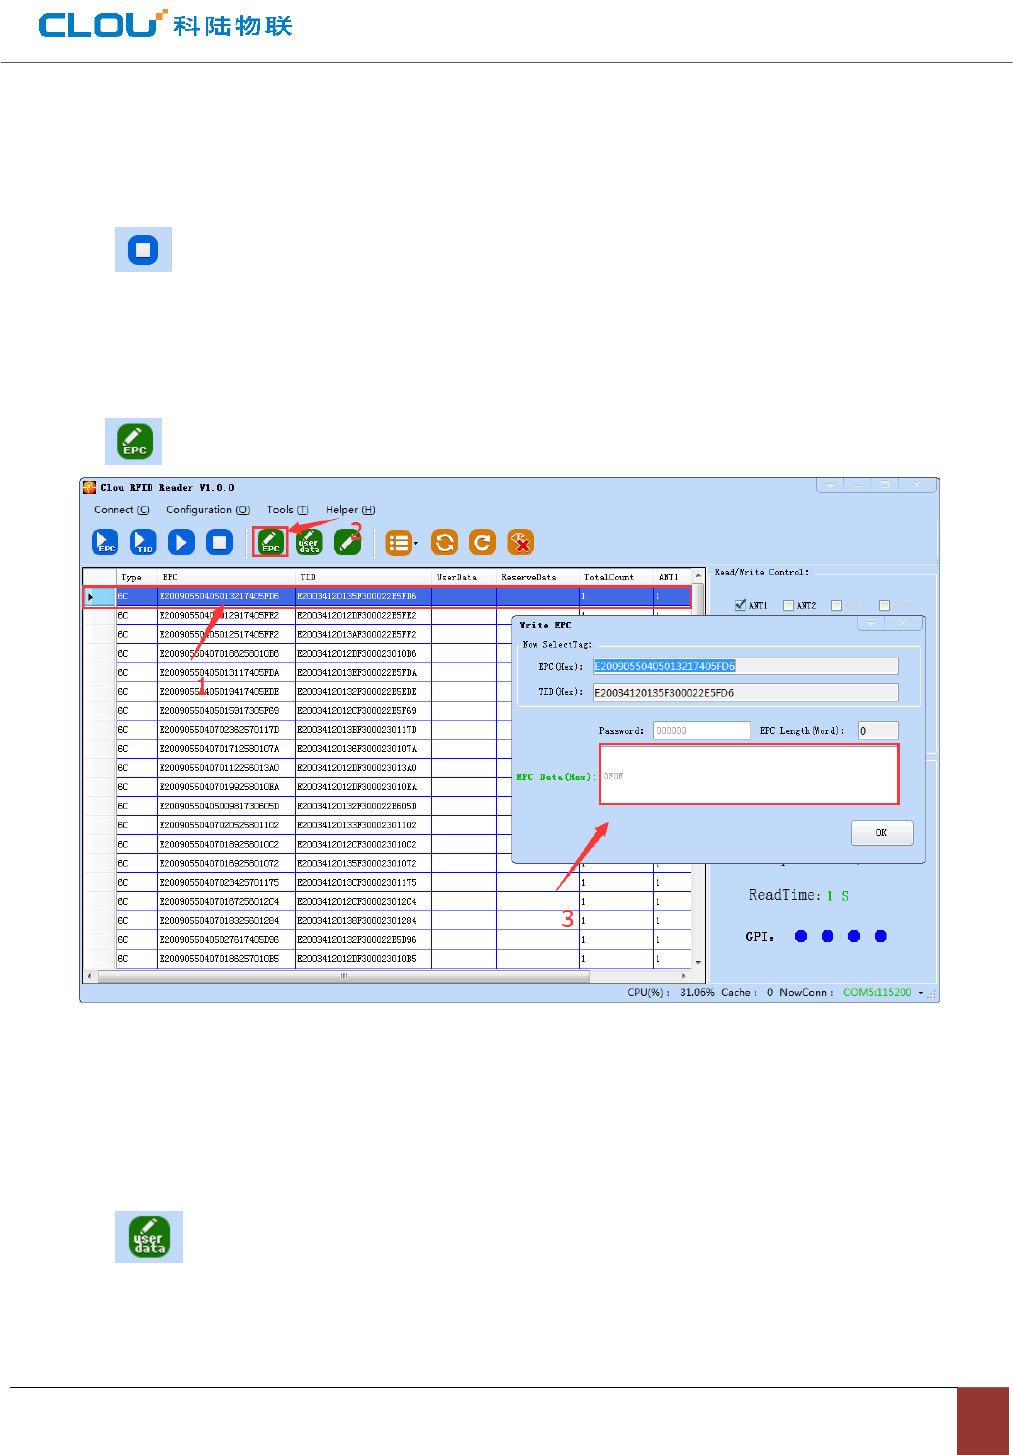Select EPC cell ending 256012C4

click(x=226, y=902)
